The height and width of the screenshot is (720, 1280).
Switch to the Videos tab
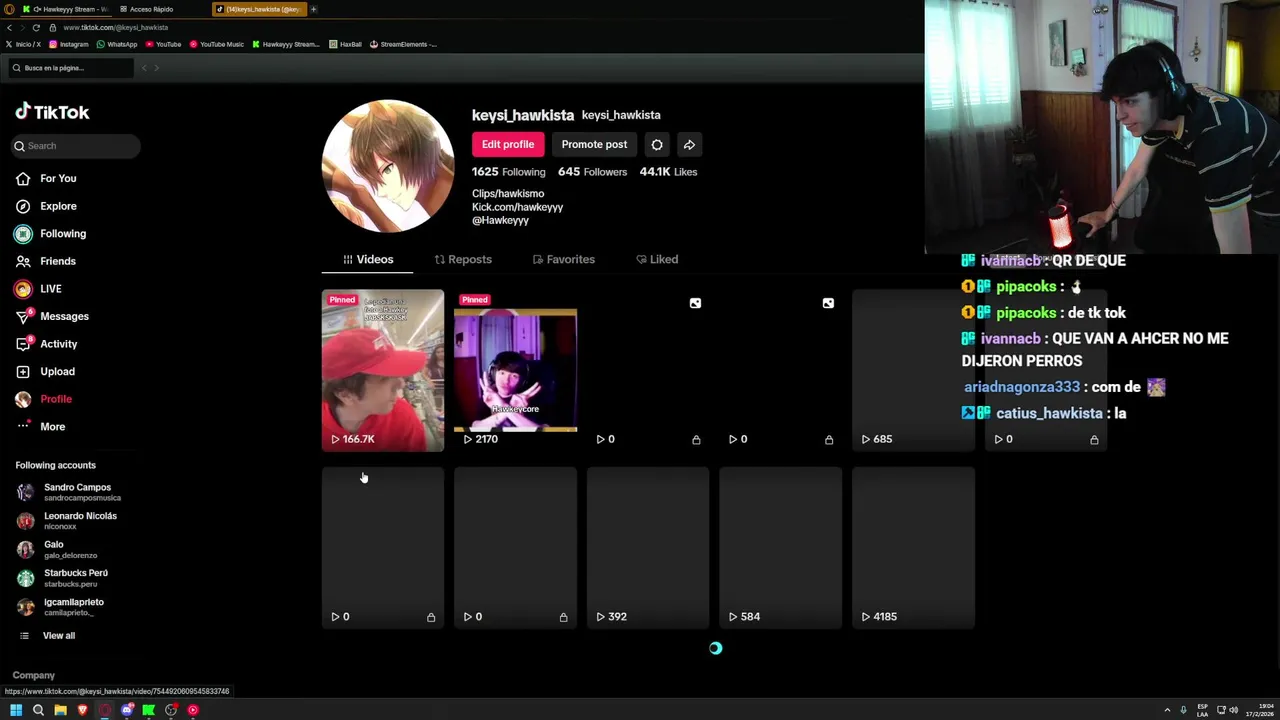pyautogui.click(x=368, y=259)
